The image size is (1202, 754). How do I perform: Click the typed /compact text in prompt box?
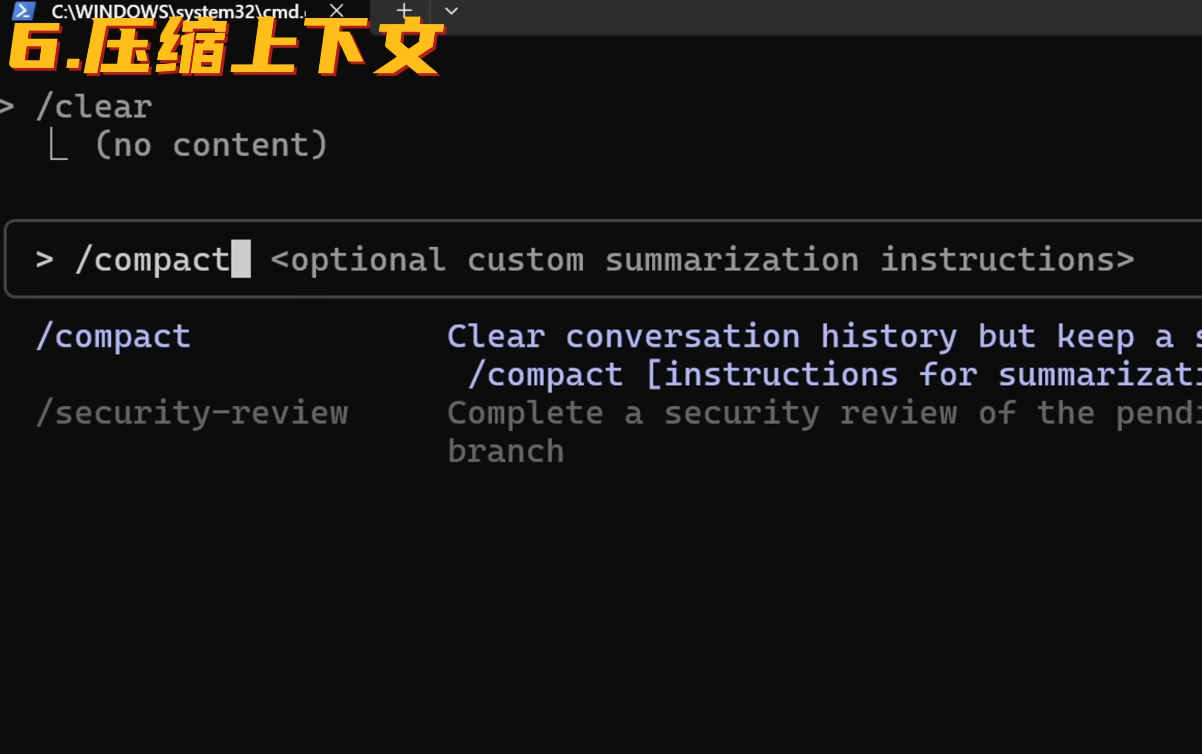point(152,260)
